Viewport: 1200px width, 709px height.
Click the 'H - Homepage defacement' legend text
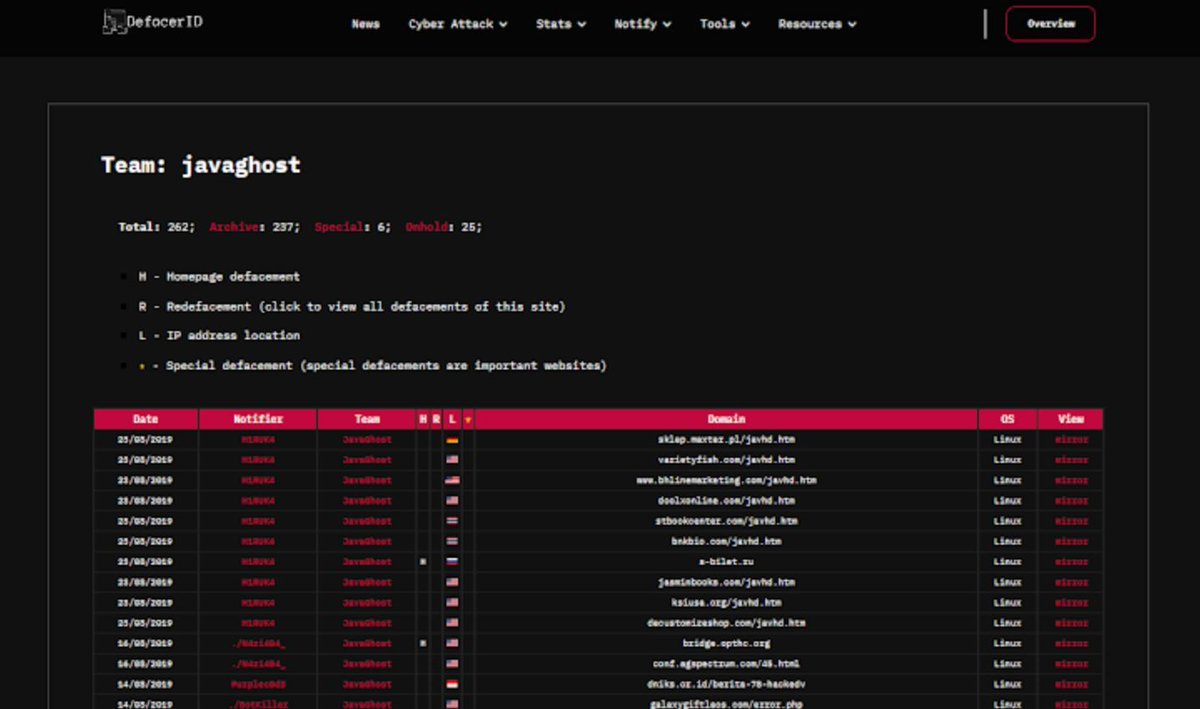click(x=219, y=277)
